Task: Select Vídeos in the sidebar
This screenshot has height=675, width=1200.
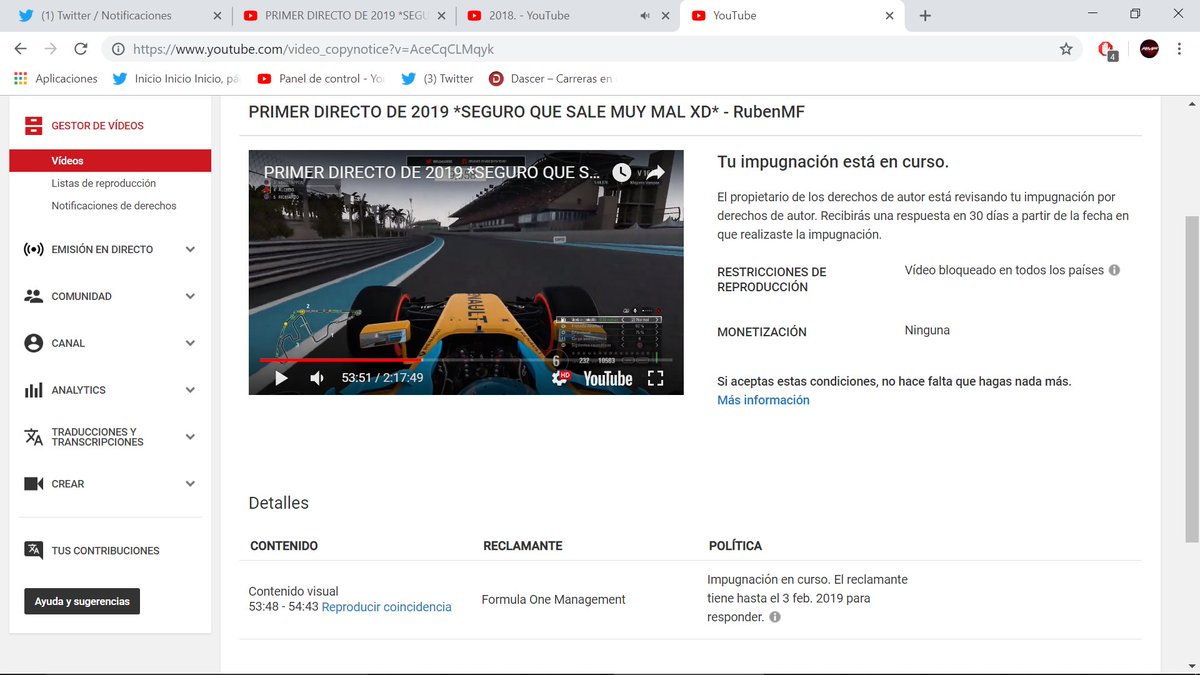Action: 110,161
